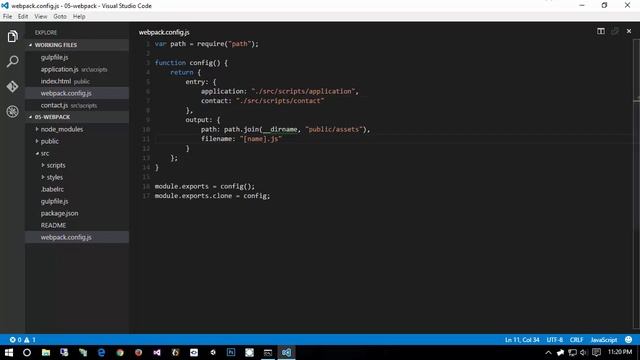Screen dimensions: 640x360
Task: Open the README file
Action: pyautogui.click(x=77, y=225)
